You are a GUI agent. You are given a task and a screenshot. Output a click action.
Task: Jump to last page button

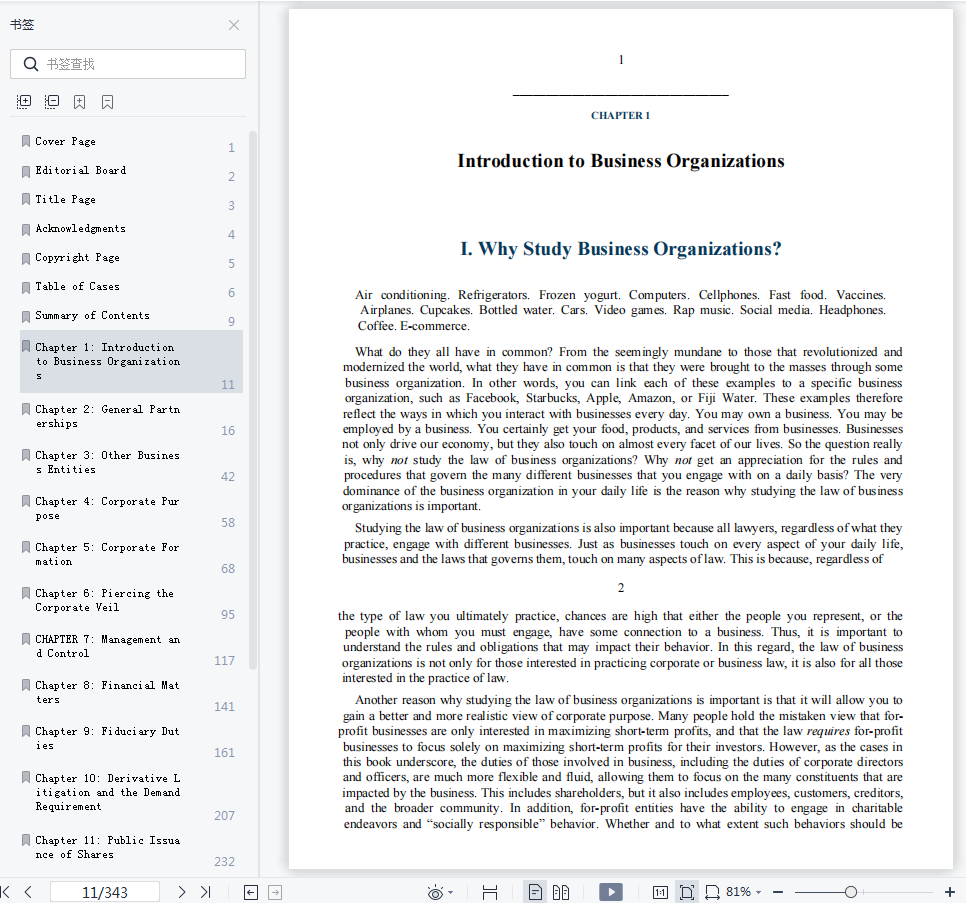[206, 892]
